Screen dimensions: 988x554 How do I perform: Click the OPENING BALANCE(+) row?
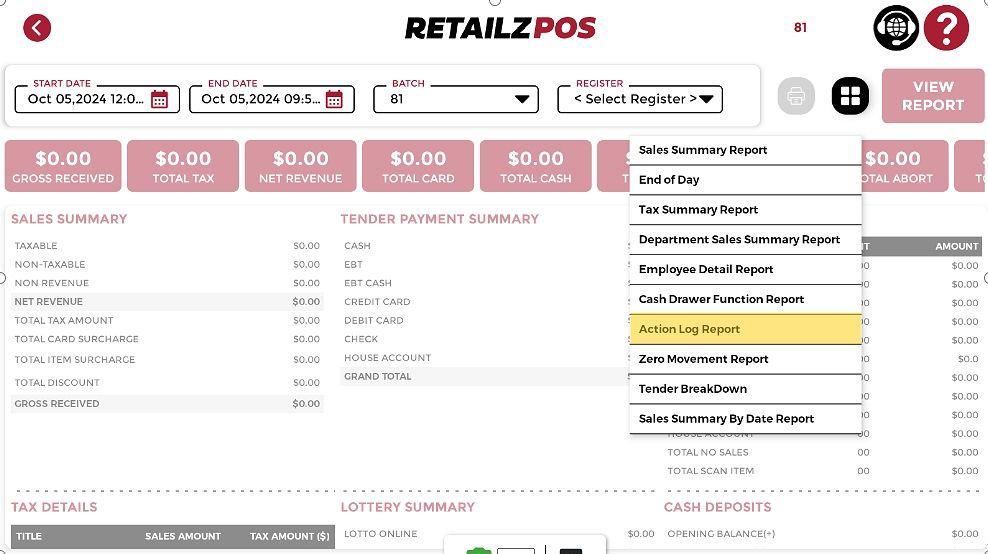(823, 534)
